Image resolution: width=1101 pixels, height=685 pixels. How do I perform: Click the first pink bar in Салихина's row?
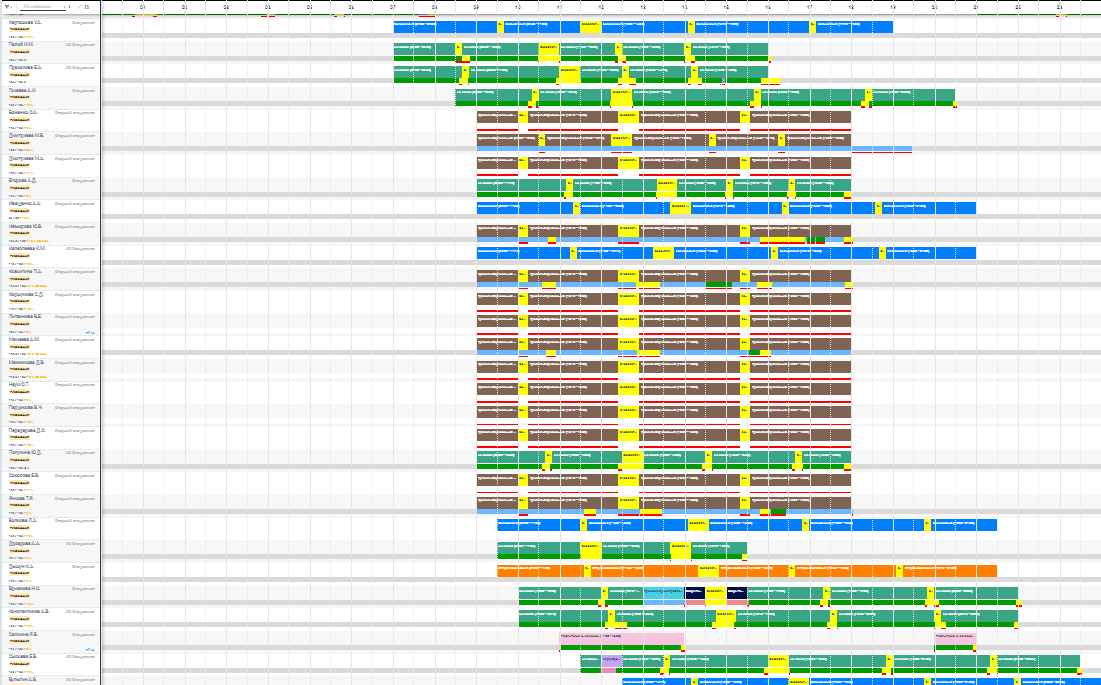tap(621, 639)
